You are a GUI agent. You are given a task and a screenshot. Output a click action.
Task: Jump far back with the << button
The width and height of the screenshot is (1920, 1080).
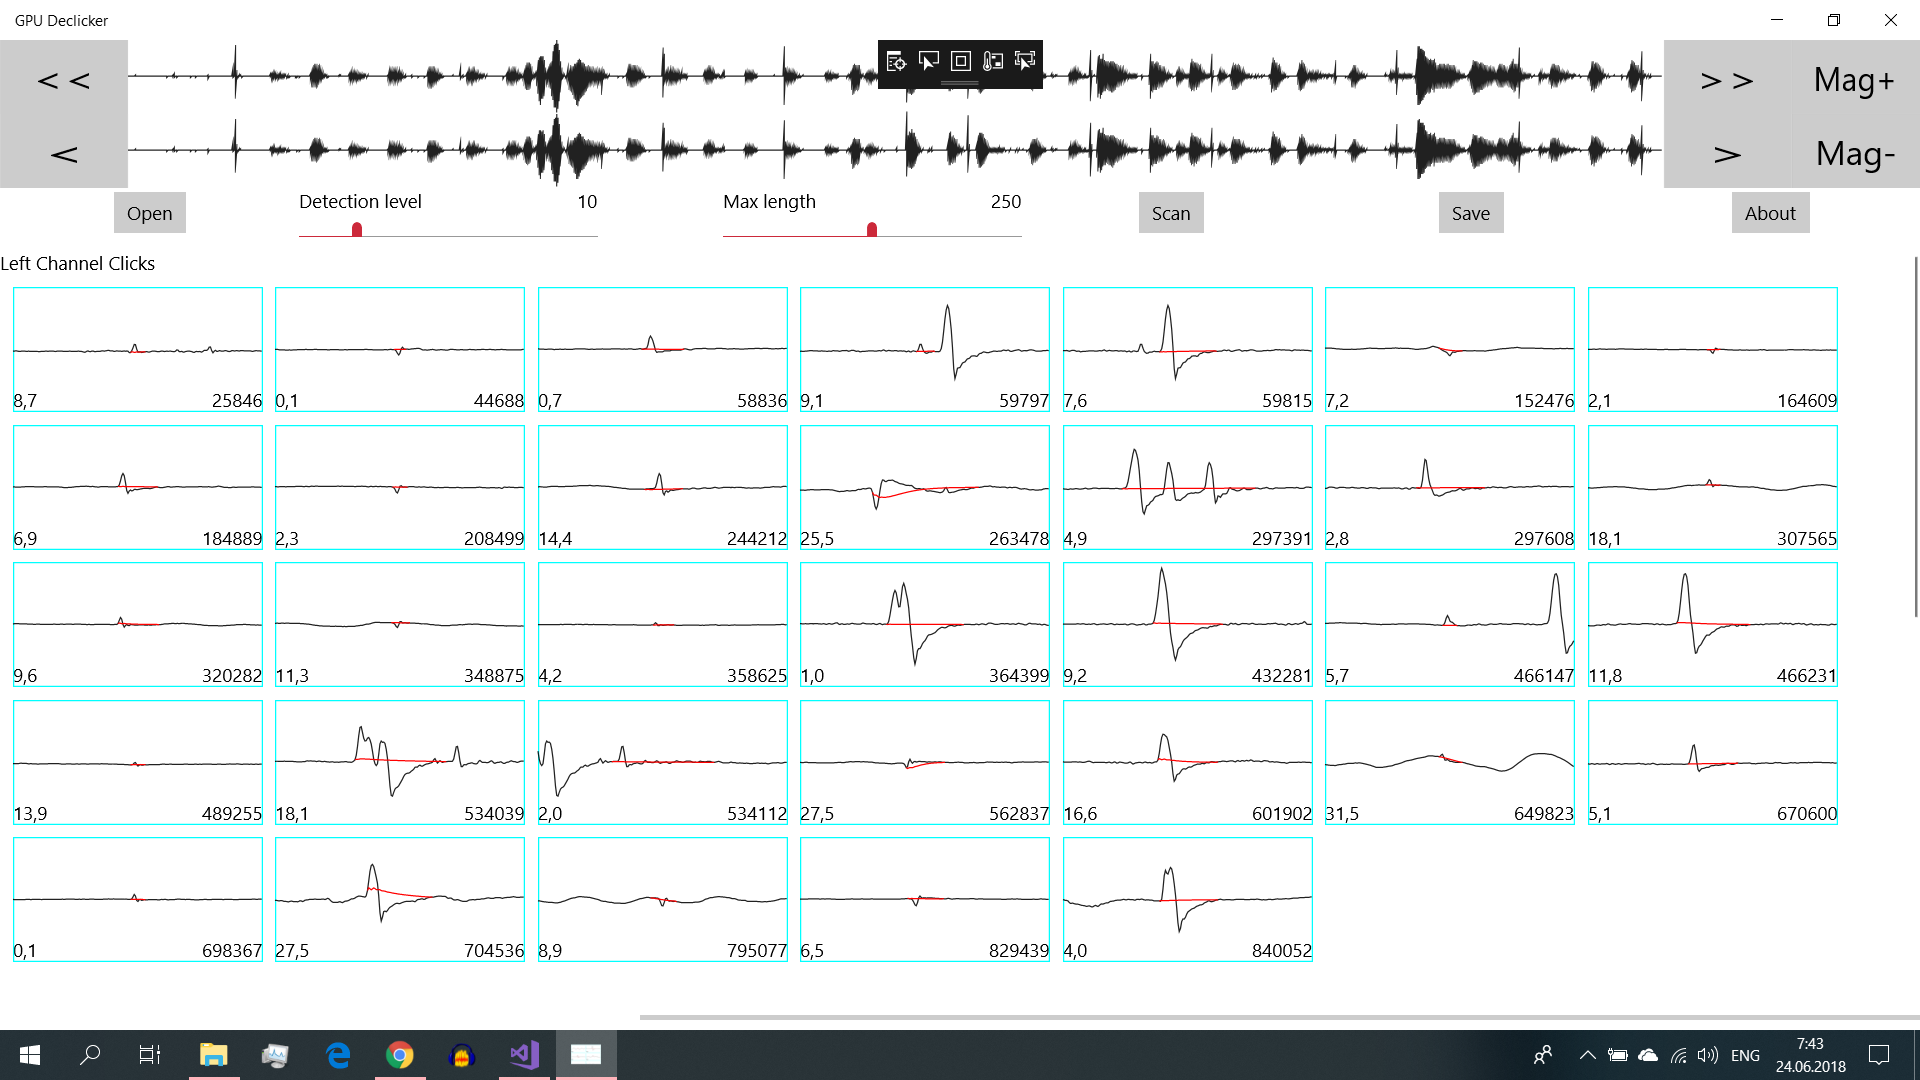(x=64, y=80)
